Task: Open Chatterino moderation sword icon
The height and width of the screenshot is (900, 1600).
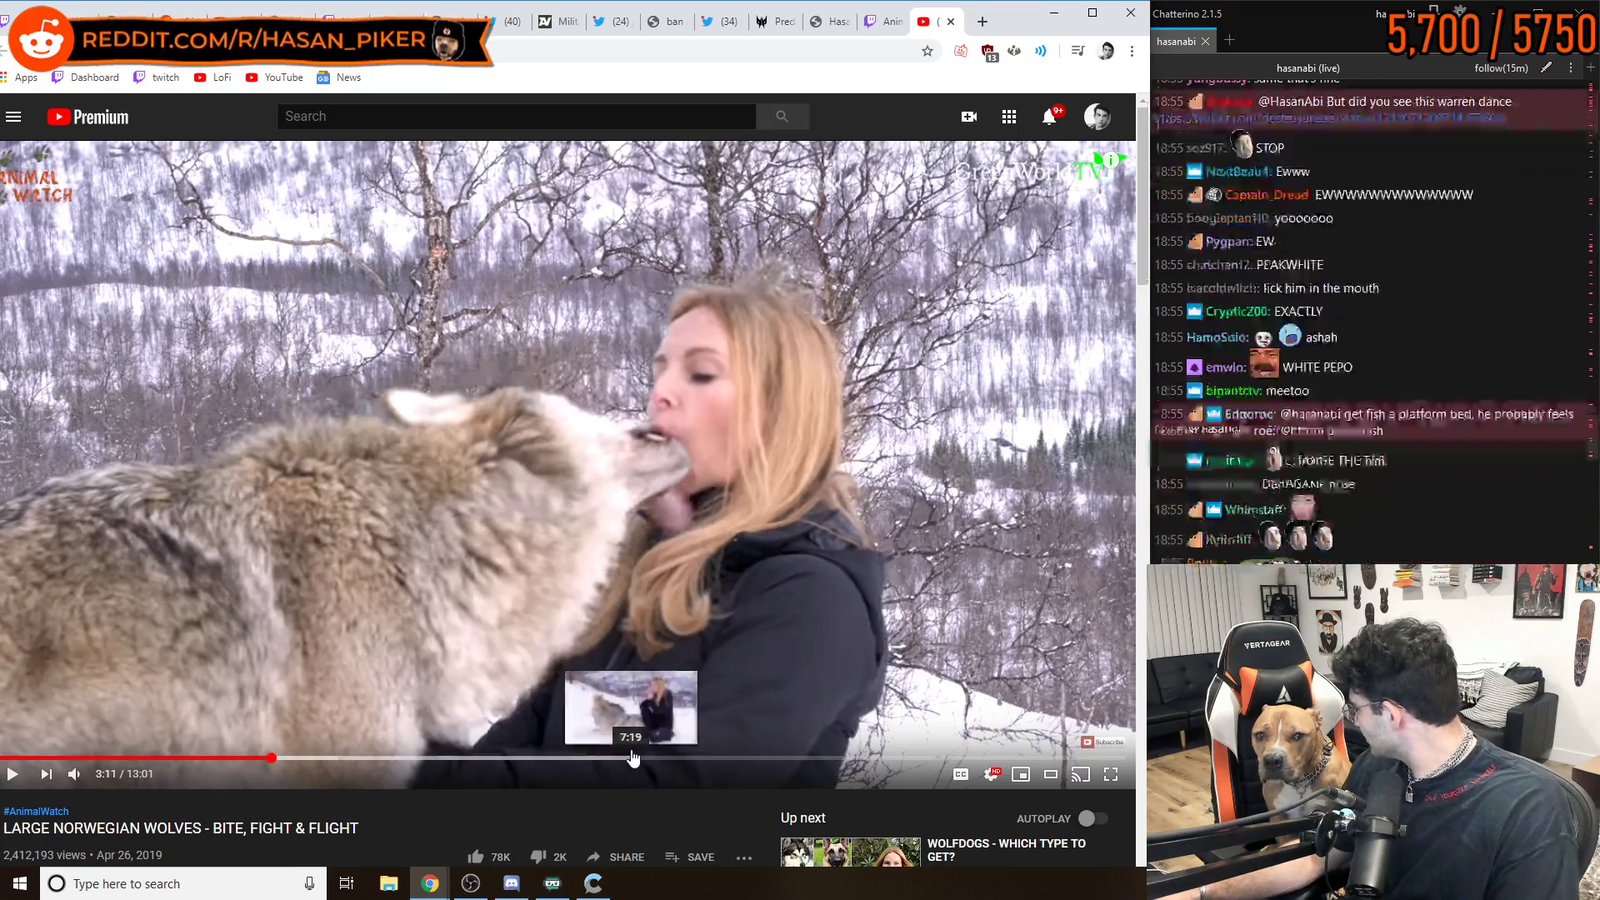Action: (1547, 68)
